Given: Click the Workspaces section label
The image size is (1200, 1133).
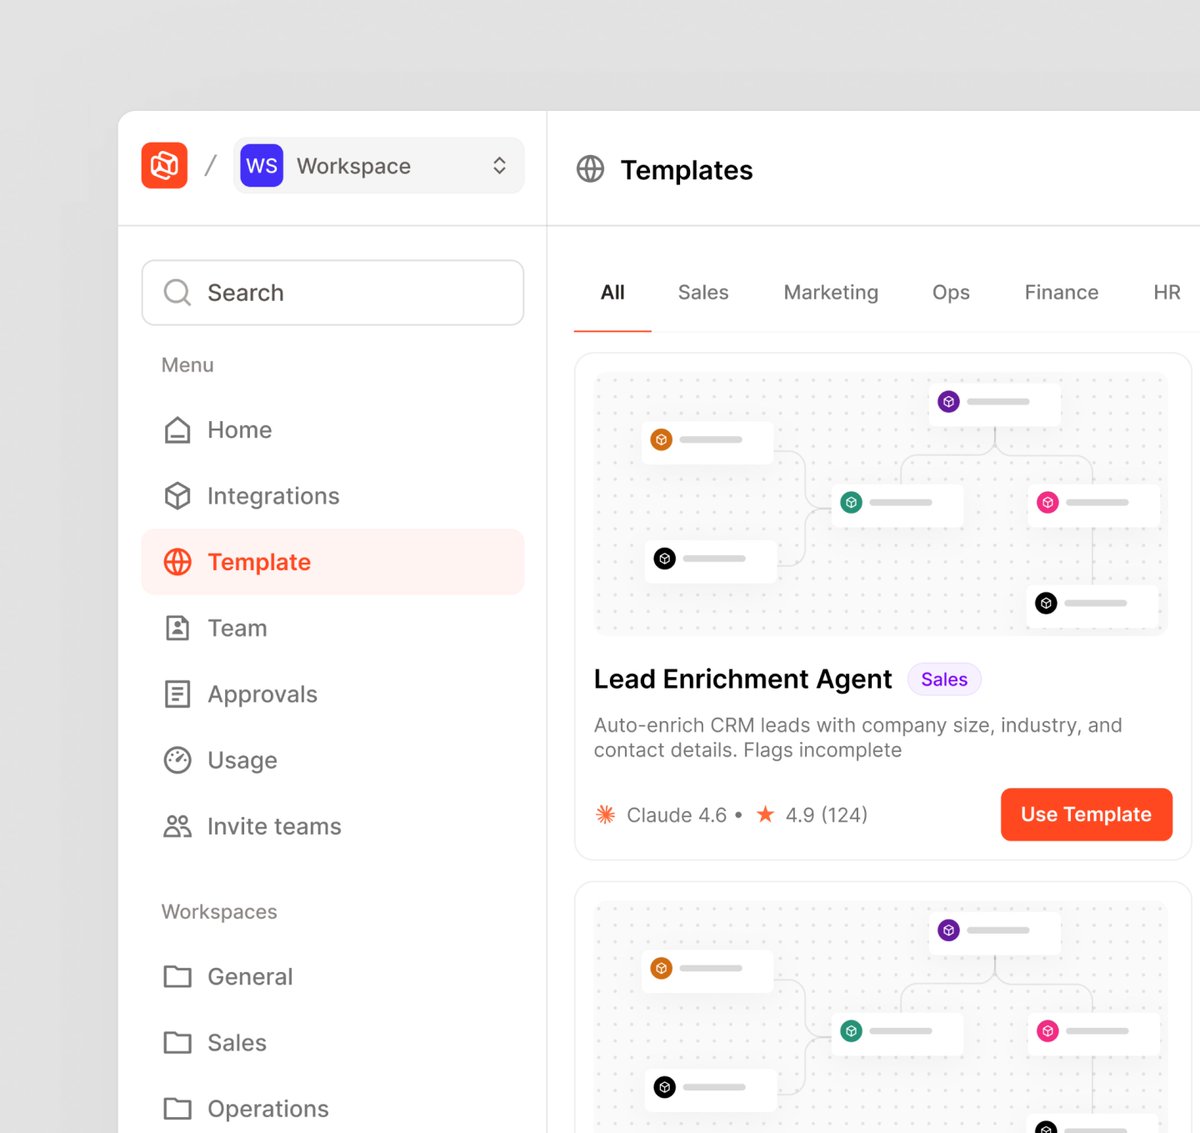Looking at the screenshot, I should coord(219,912).
